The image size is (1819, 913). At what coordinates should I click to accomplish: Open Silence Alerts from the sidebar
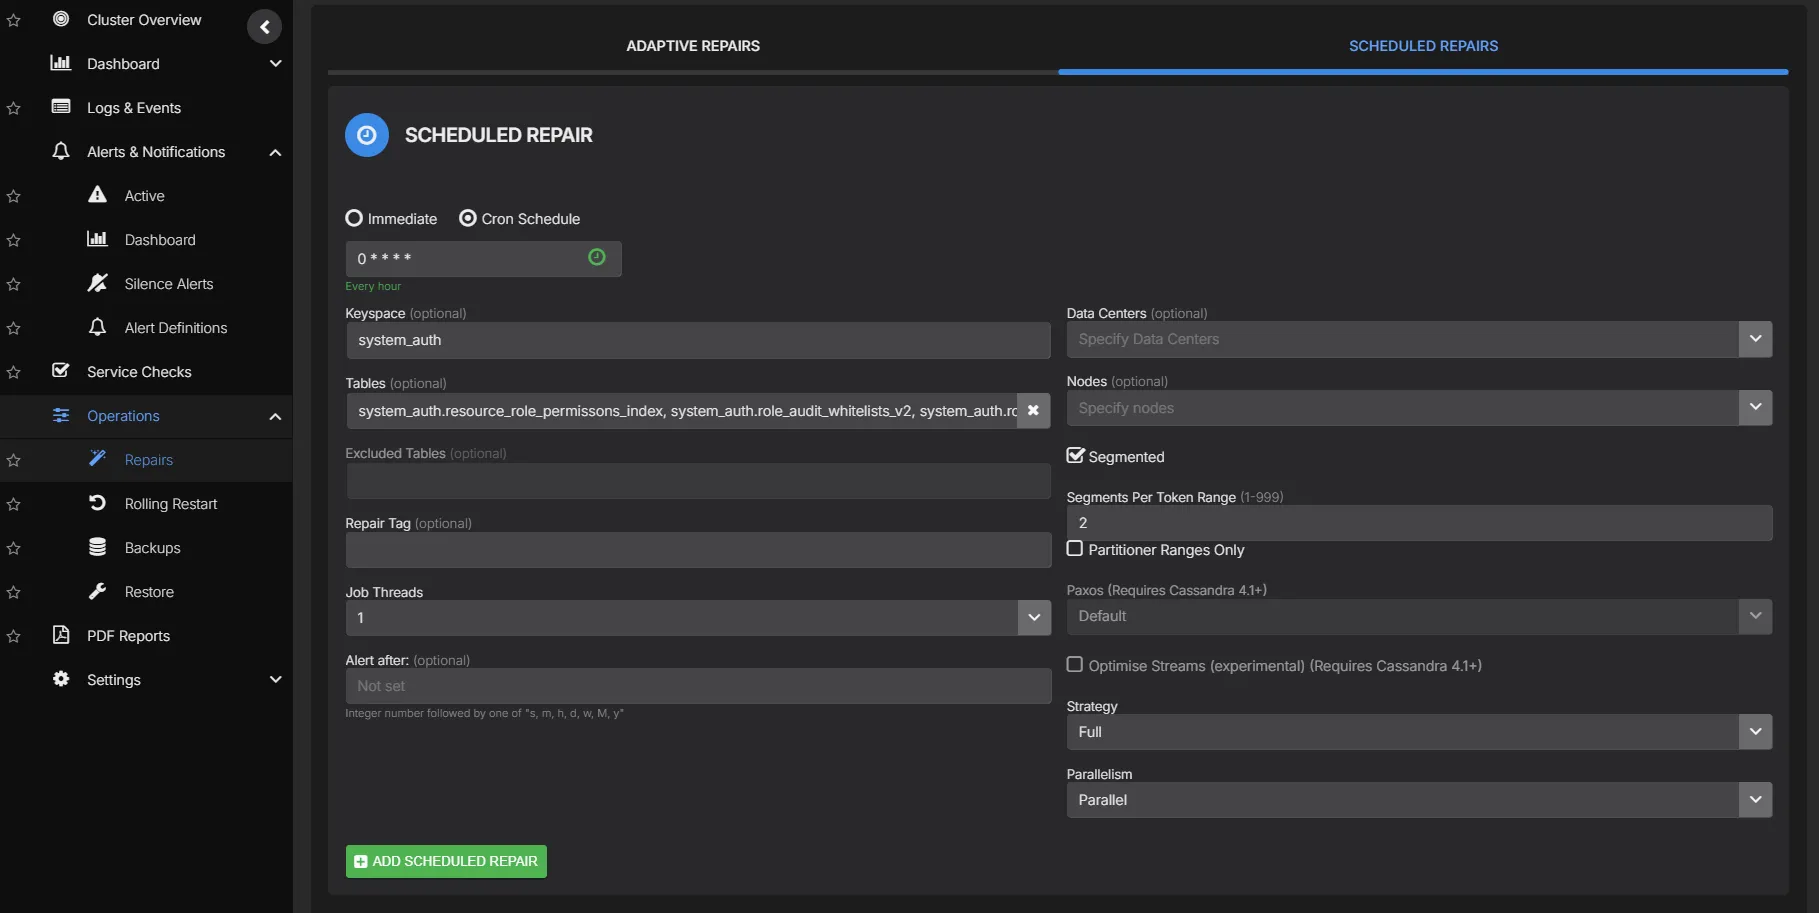click(x=168, y=284)
